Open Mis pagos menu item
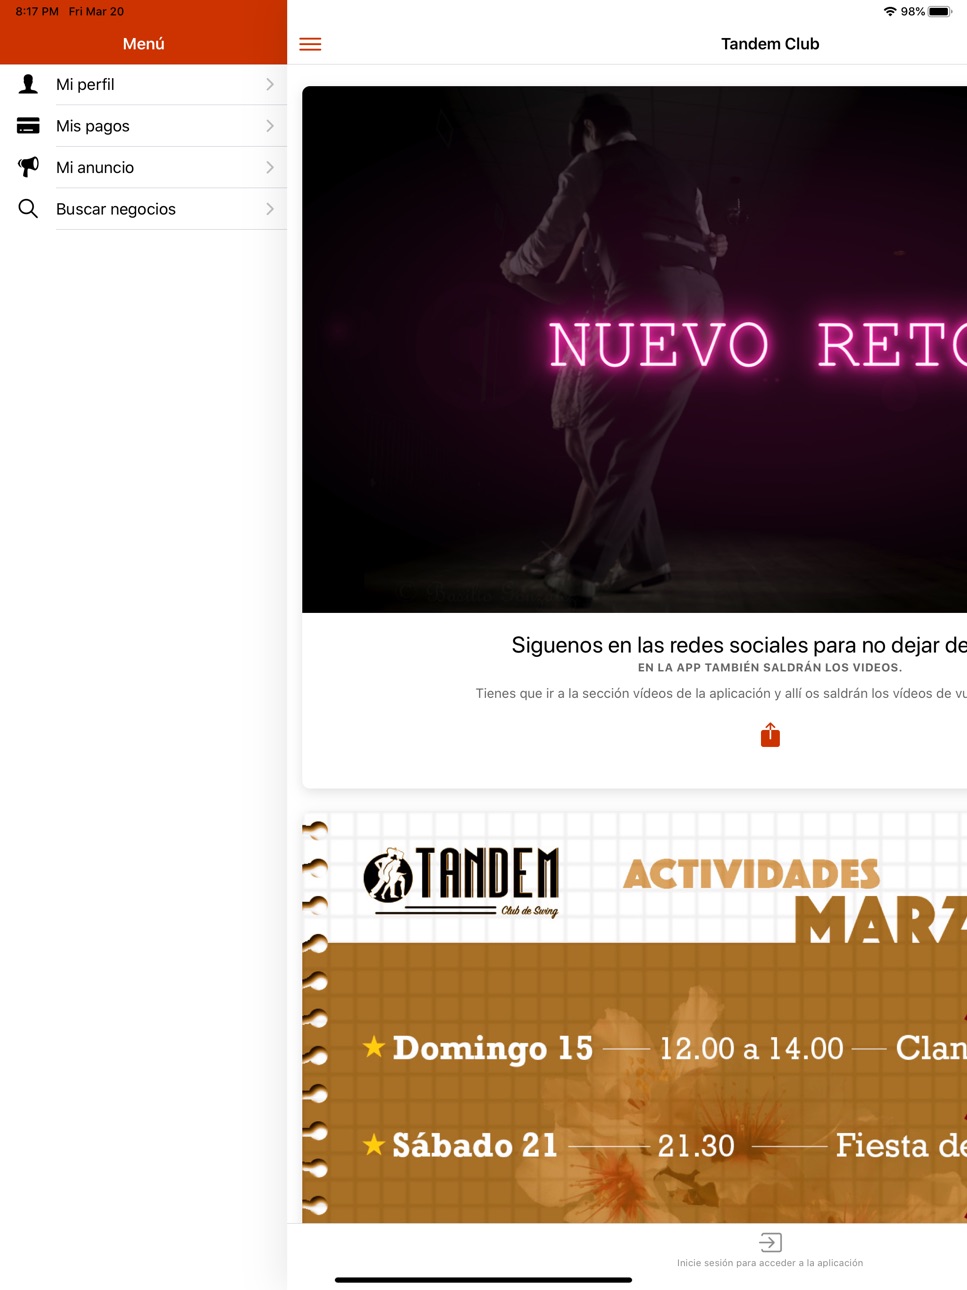The image size is (967, 1290). pos(143,126)
